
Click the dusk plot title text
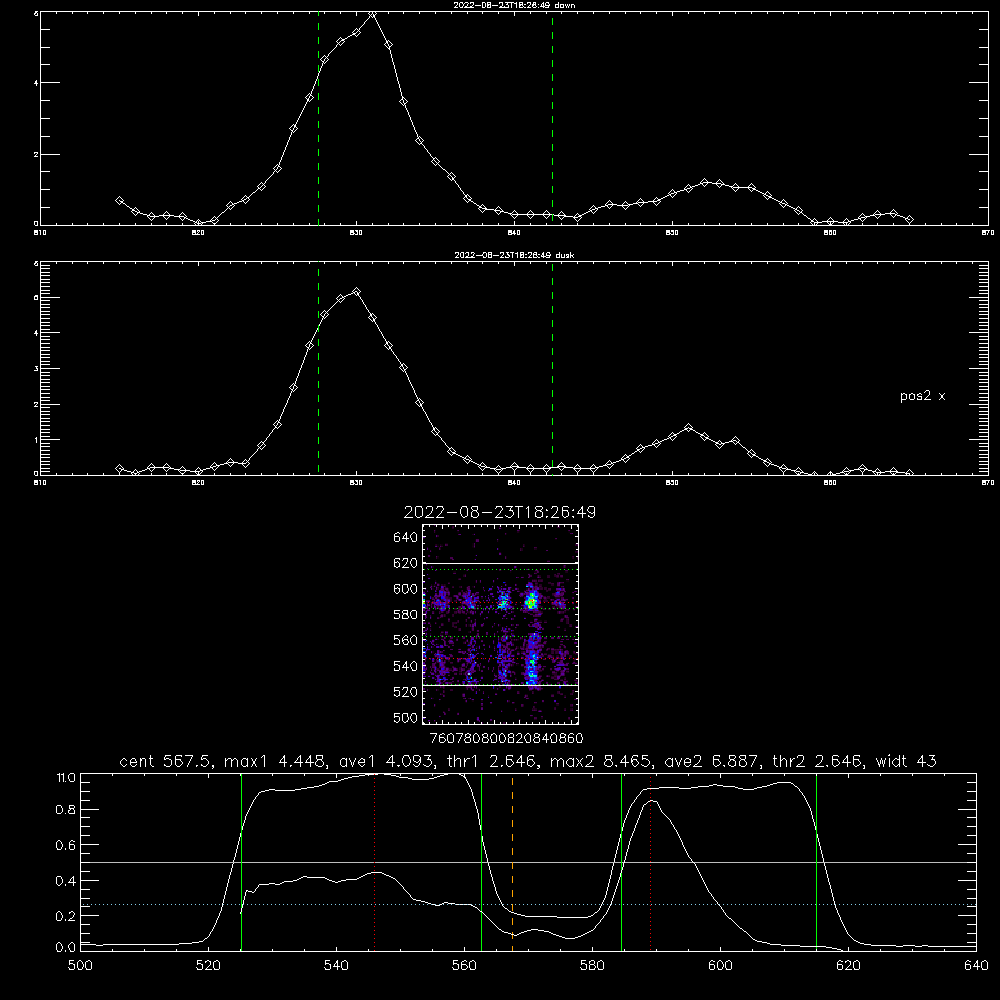pyautogui.click(x=514, y=255)
